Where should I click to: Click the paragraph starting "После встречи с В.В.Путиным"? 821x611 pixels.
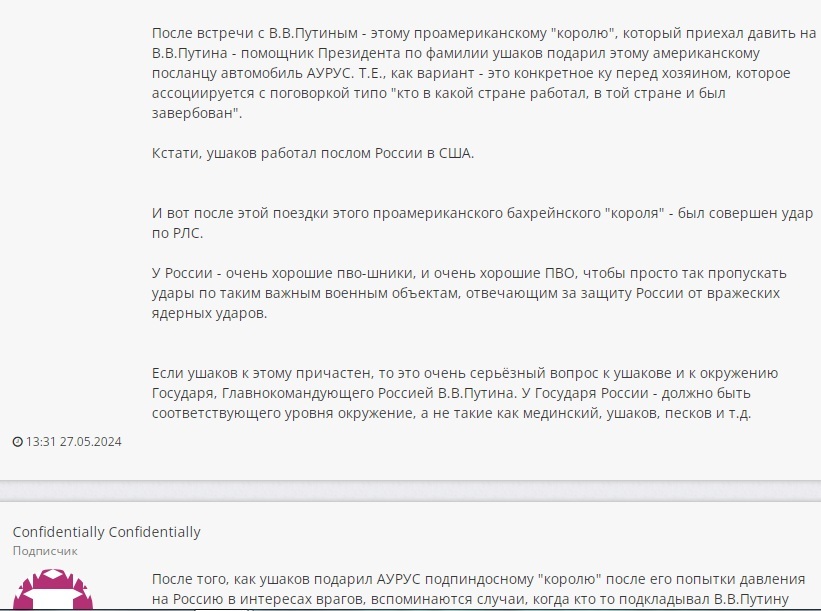484,73
